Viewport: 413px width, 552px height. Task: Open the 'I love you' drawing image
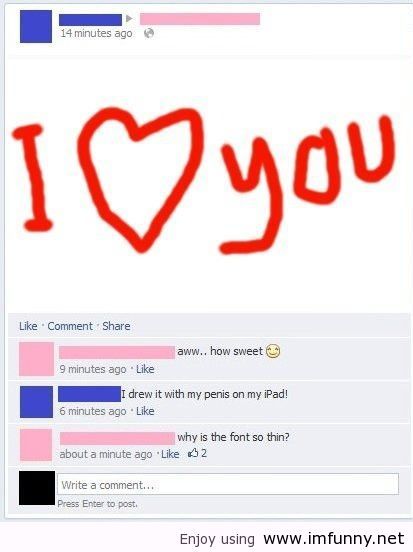tap(205, 181)
